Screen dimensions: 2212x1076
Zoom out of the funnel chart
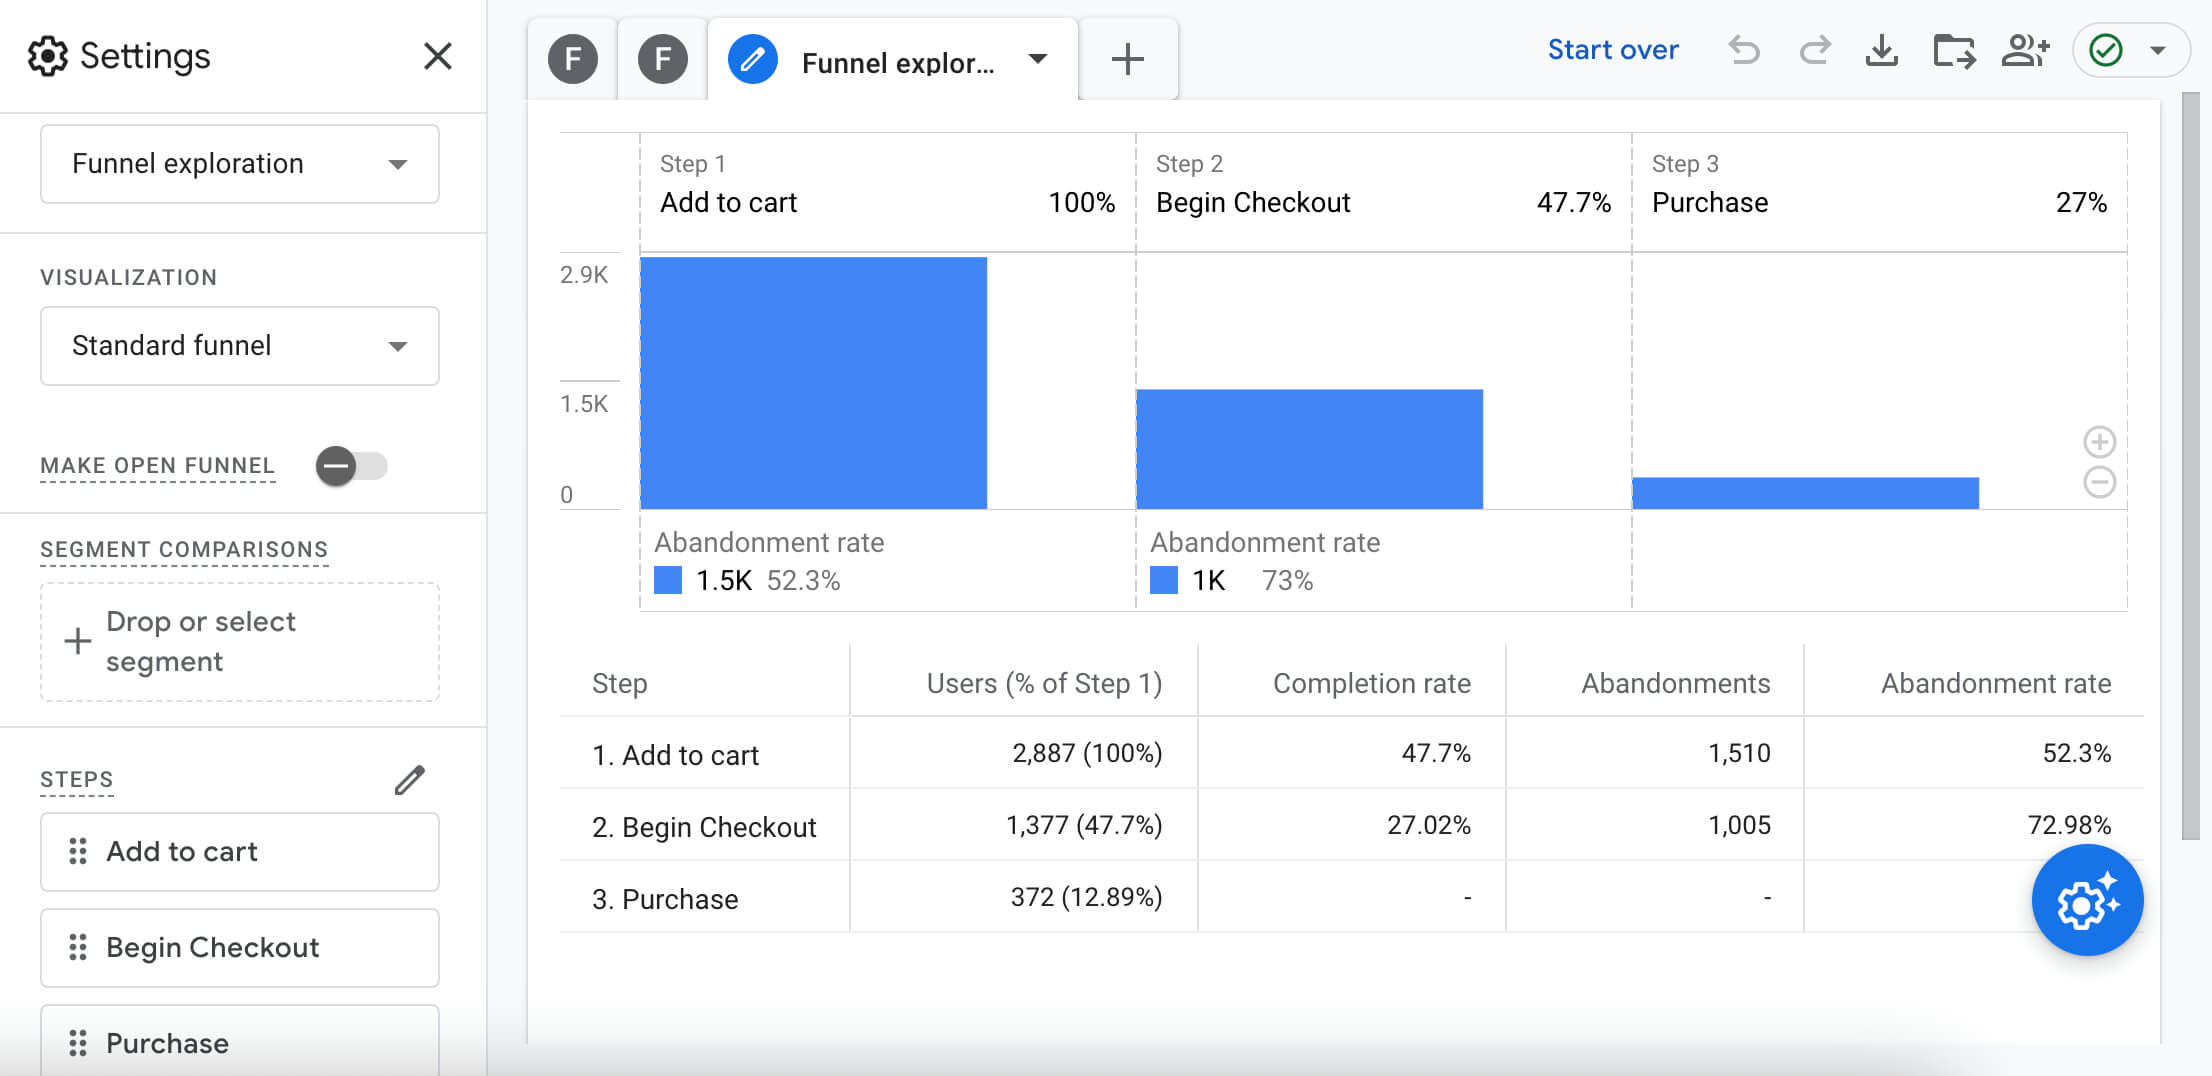(x=2100, y=483)
